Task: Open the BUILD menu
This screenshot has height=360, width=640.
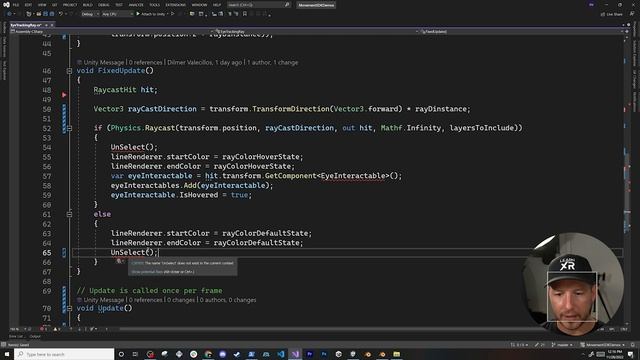Action: coord(88,5)
